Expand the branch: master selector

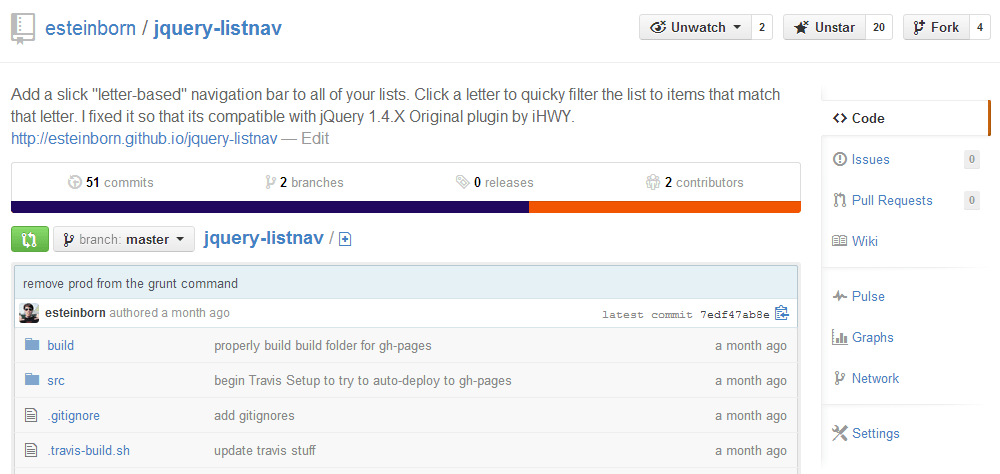pos(124,239)
